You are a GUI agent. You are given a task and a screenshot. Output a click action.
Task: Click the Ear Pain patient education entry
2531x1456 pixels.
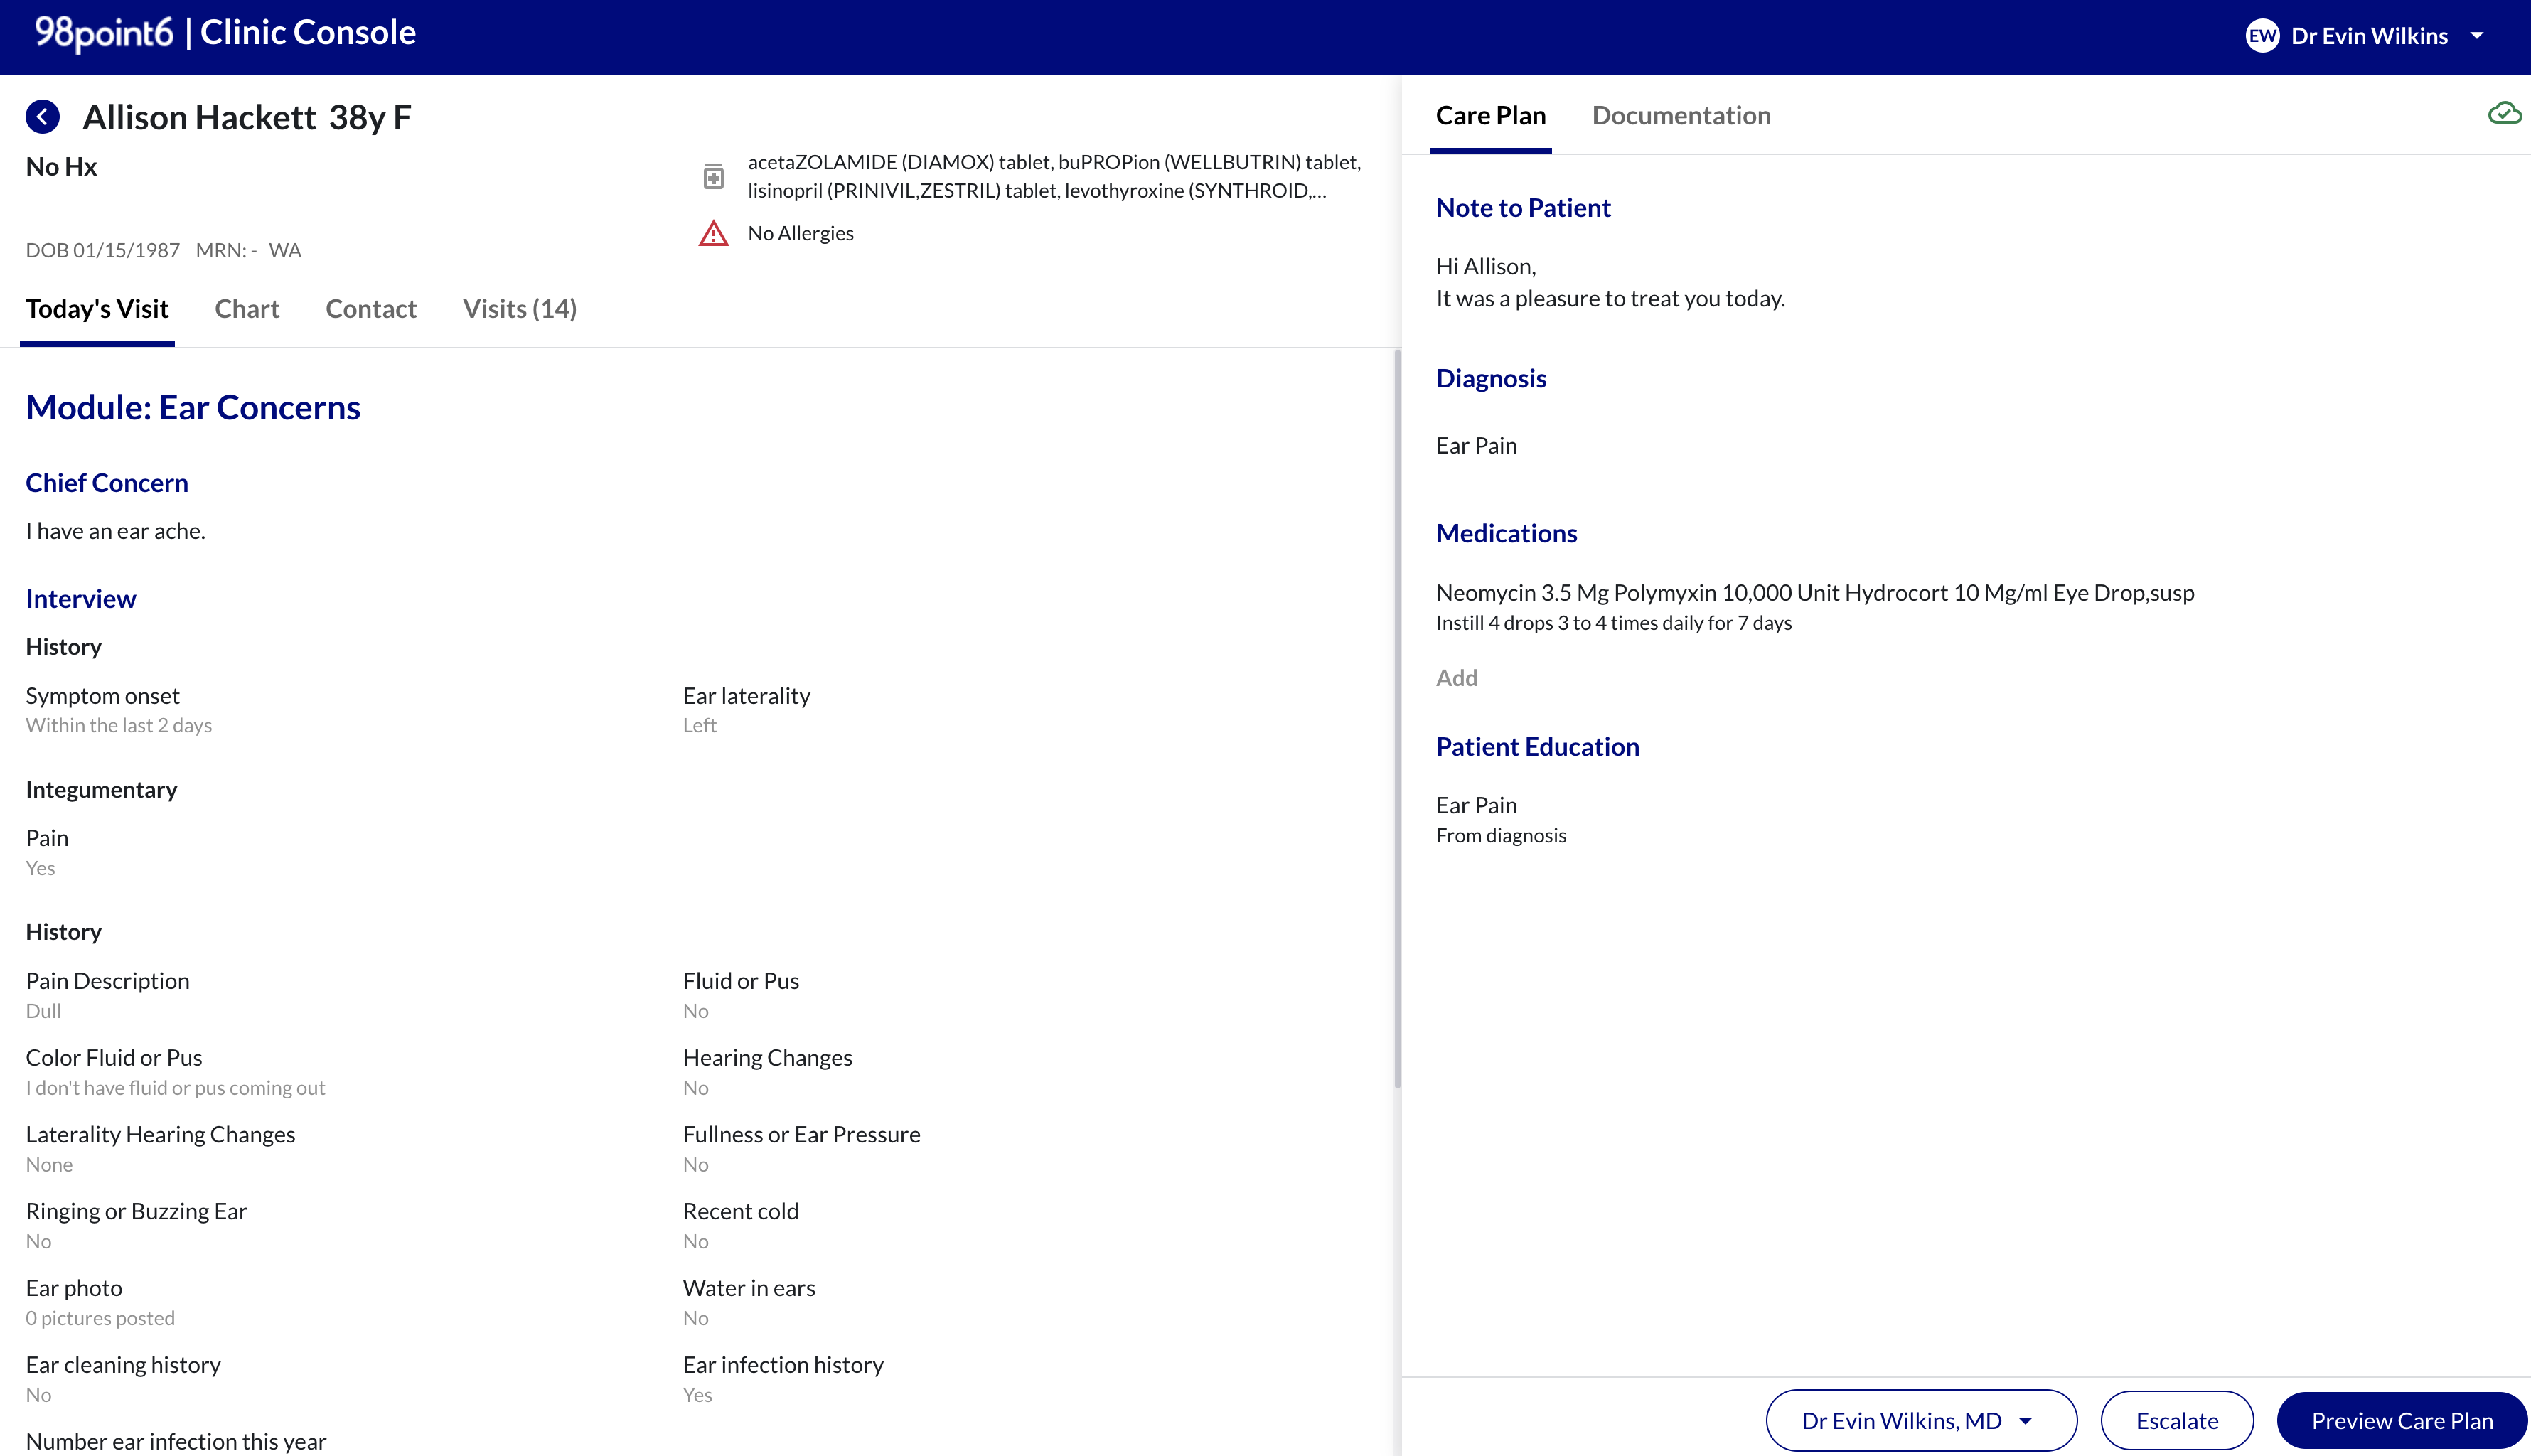tap(1501, 819)
